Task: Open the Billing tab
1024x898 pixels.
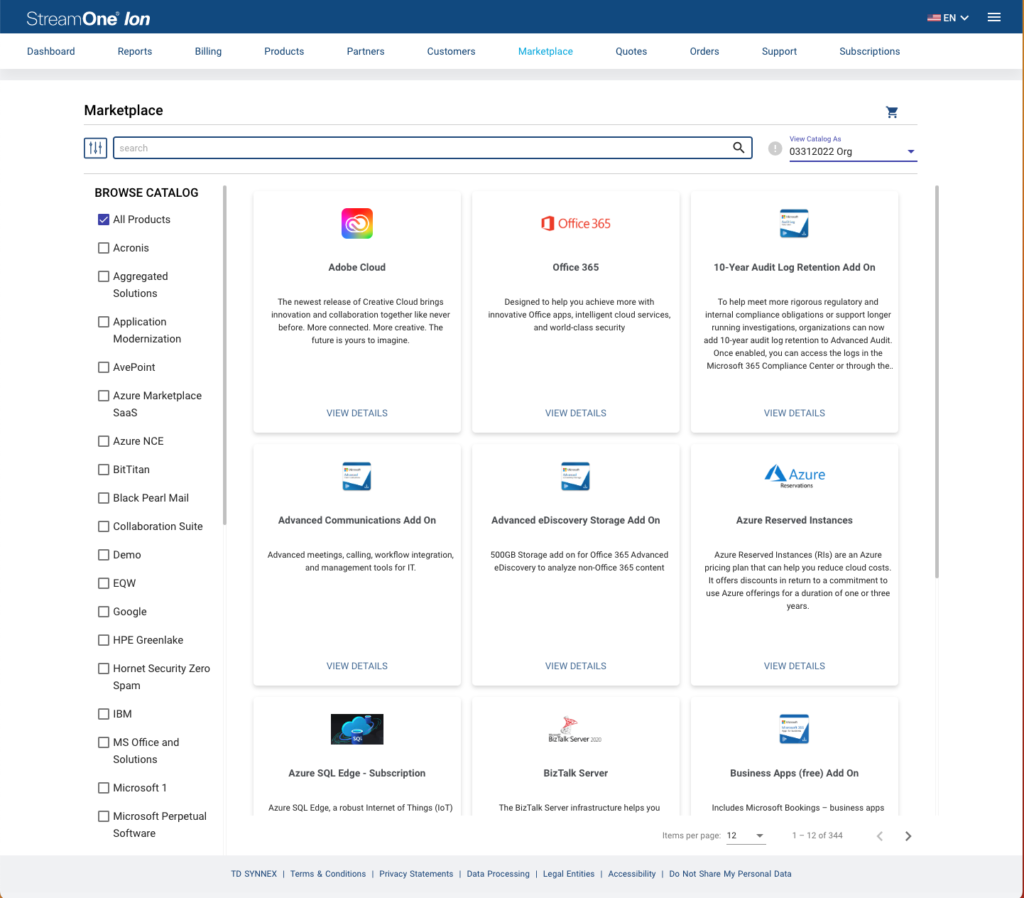Action: (x=208, y=52)
